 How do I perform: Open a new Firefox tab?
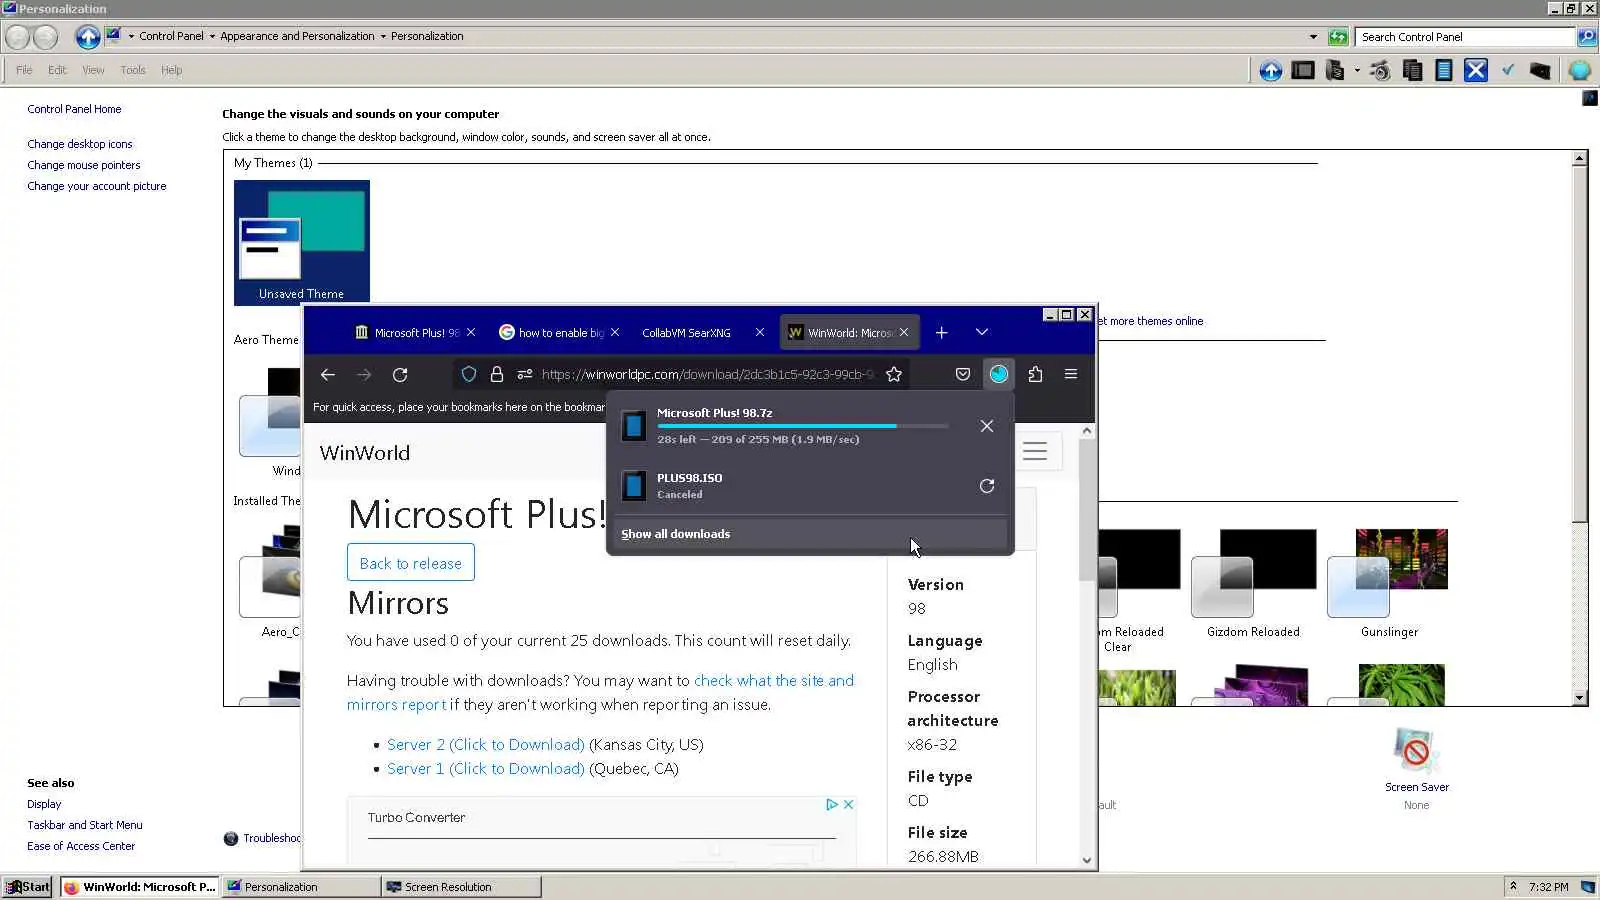coord(941,333)
